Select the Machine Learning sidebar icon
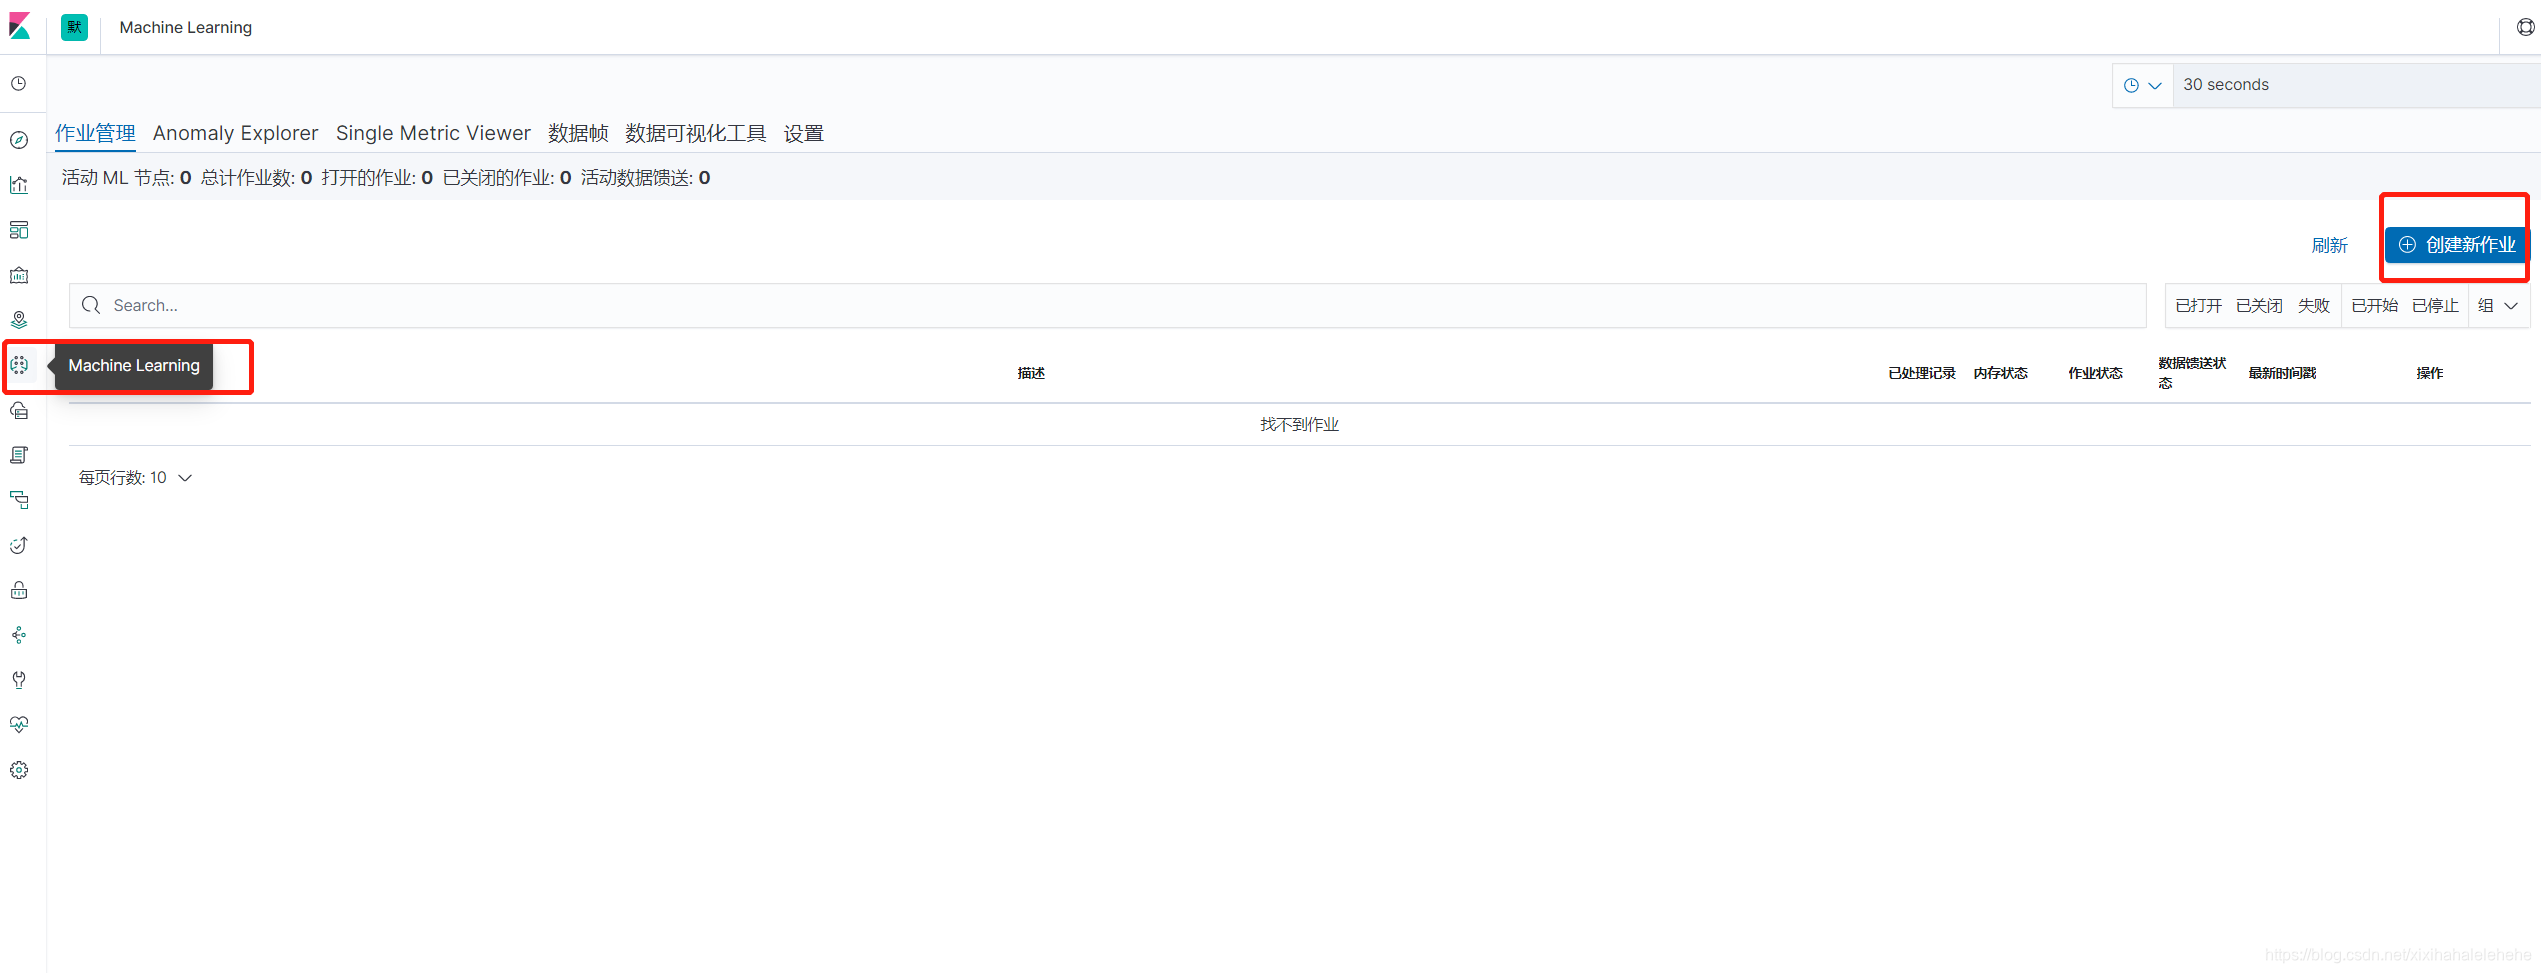The height and width of the screenshot is (973, 2541). point(19,365)
